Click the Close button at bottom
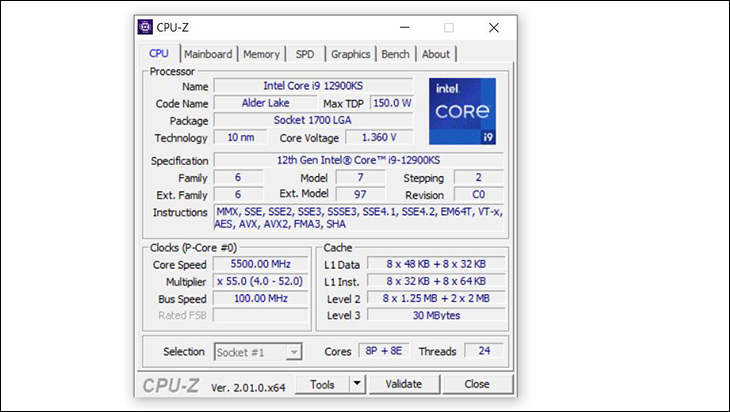The width and height of the screenshot is (730, 412). [477, 384]
